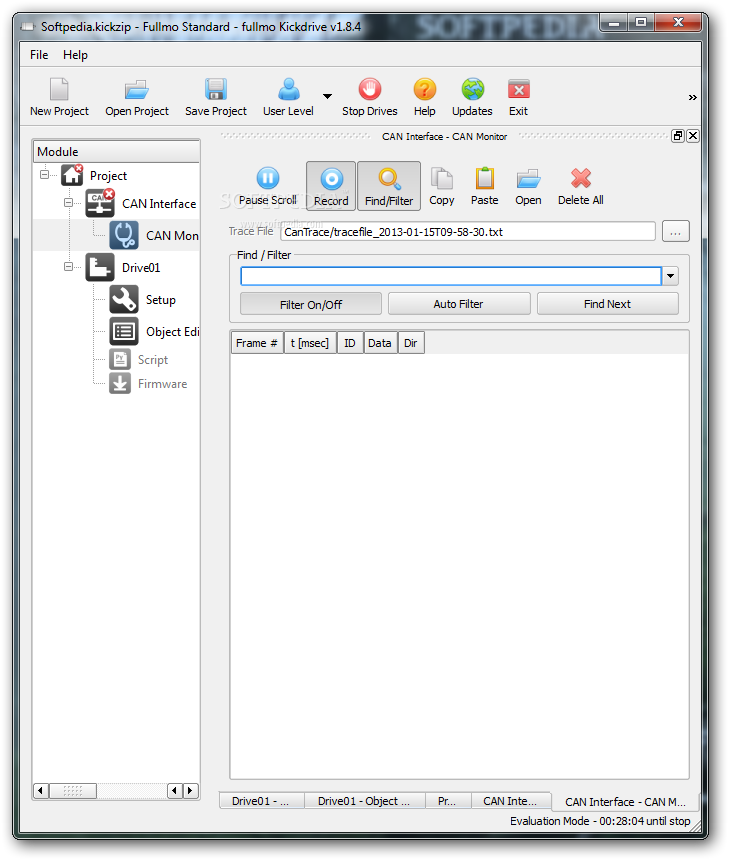This screenshot has height=860, width=729.
Task: Float the CAN Monitor dock panel
Action: point(678,136)
